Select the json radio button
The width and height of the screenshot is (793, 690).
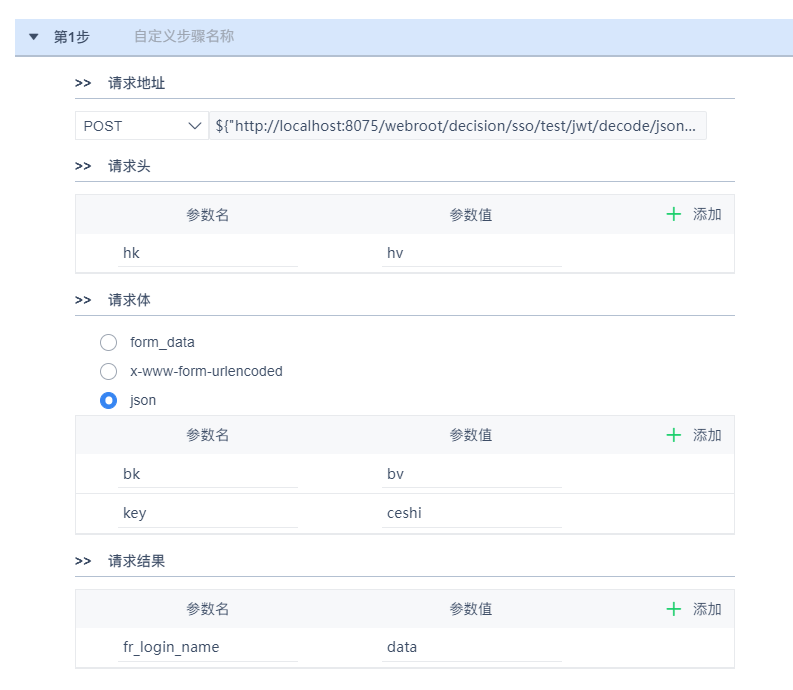tap(109, 401)
